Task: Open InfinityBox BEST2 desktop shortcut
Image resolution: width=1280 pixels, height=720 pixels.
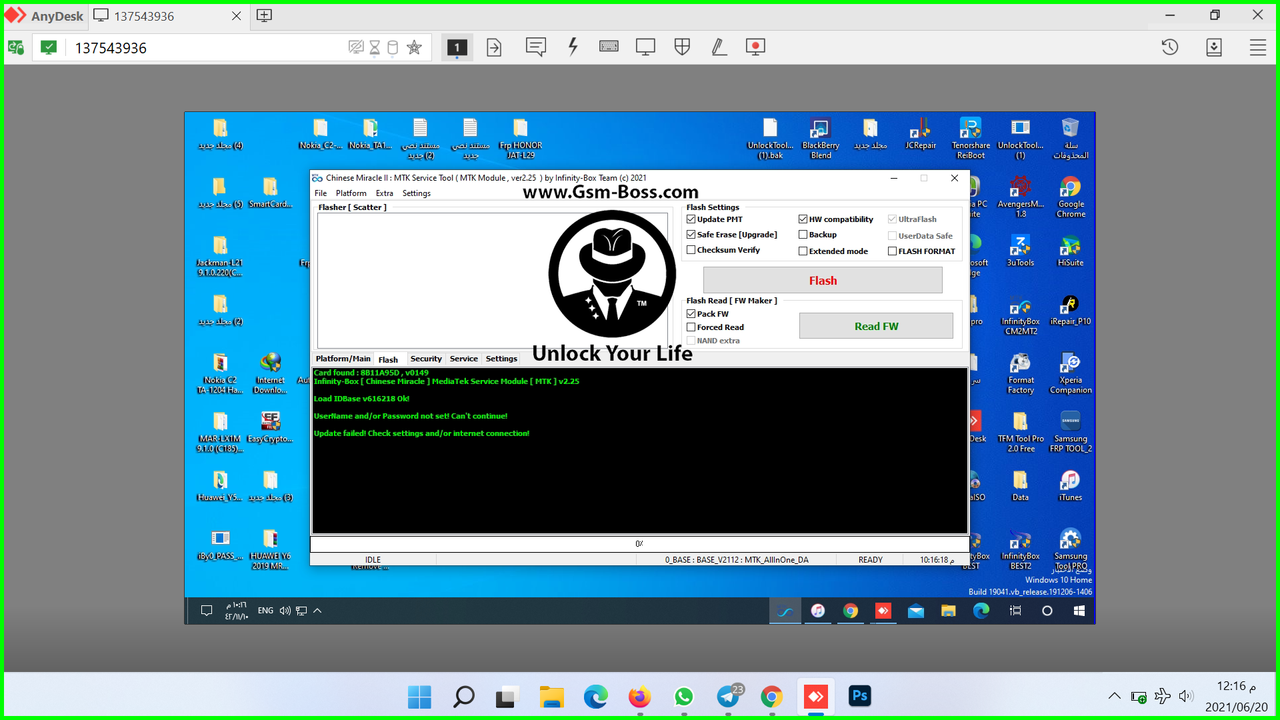Action: (1020, 551)
